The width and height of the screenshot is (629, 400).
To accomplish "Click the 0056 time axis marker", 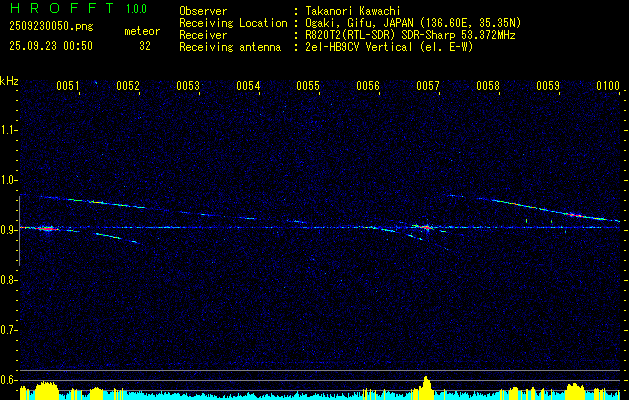I will pos(368,86).
